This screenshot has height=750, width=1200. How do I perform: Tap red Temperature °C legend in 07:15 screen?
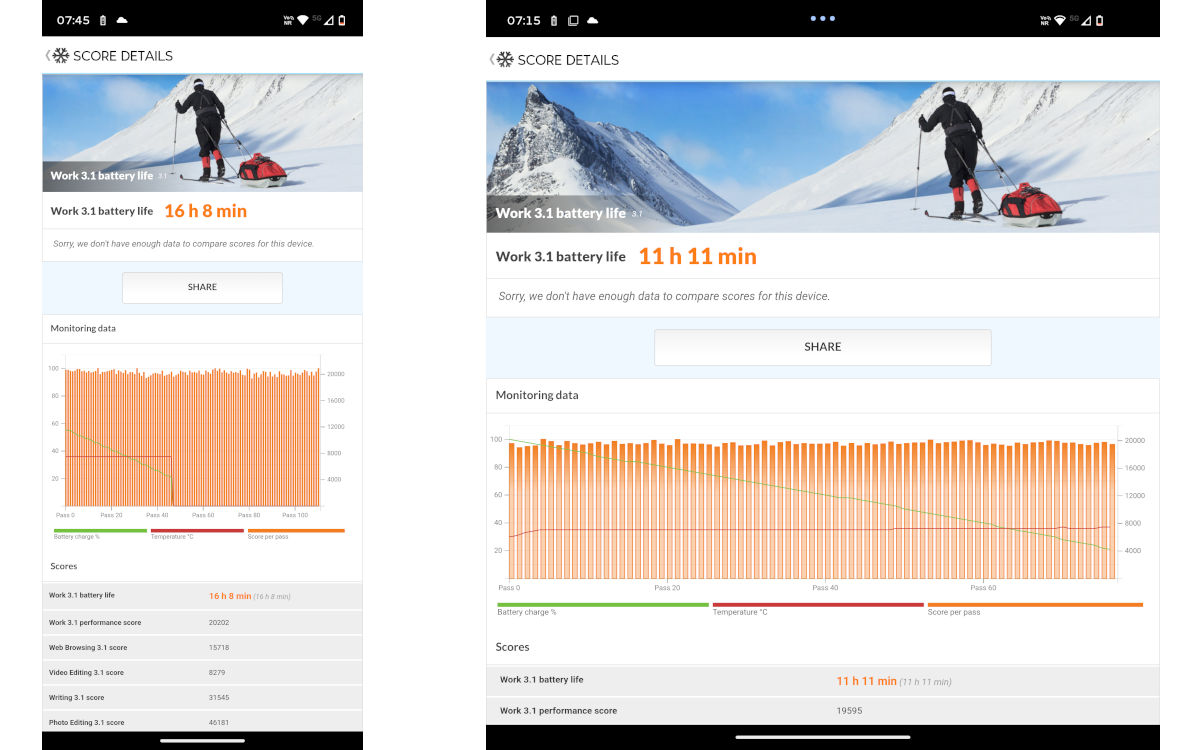coord(818,608)
